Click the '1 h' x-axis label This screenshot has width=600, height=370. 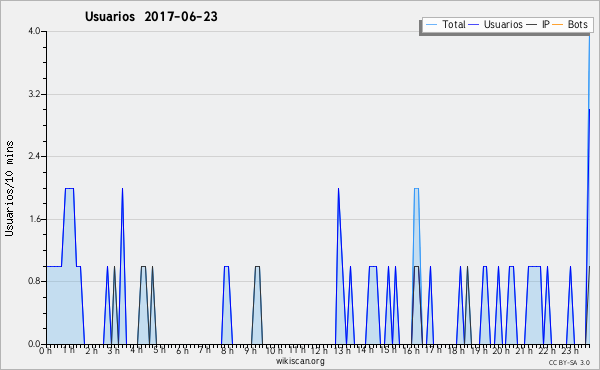[x=69, y=350]
